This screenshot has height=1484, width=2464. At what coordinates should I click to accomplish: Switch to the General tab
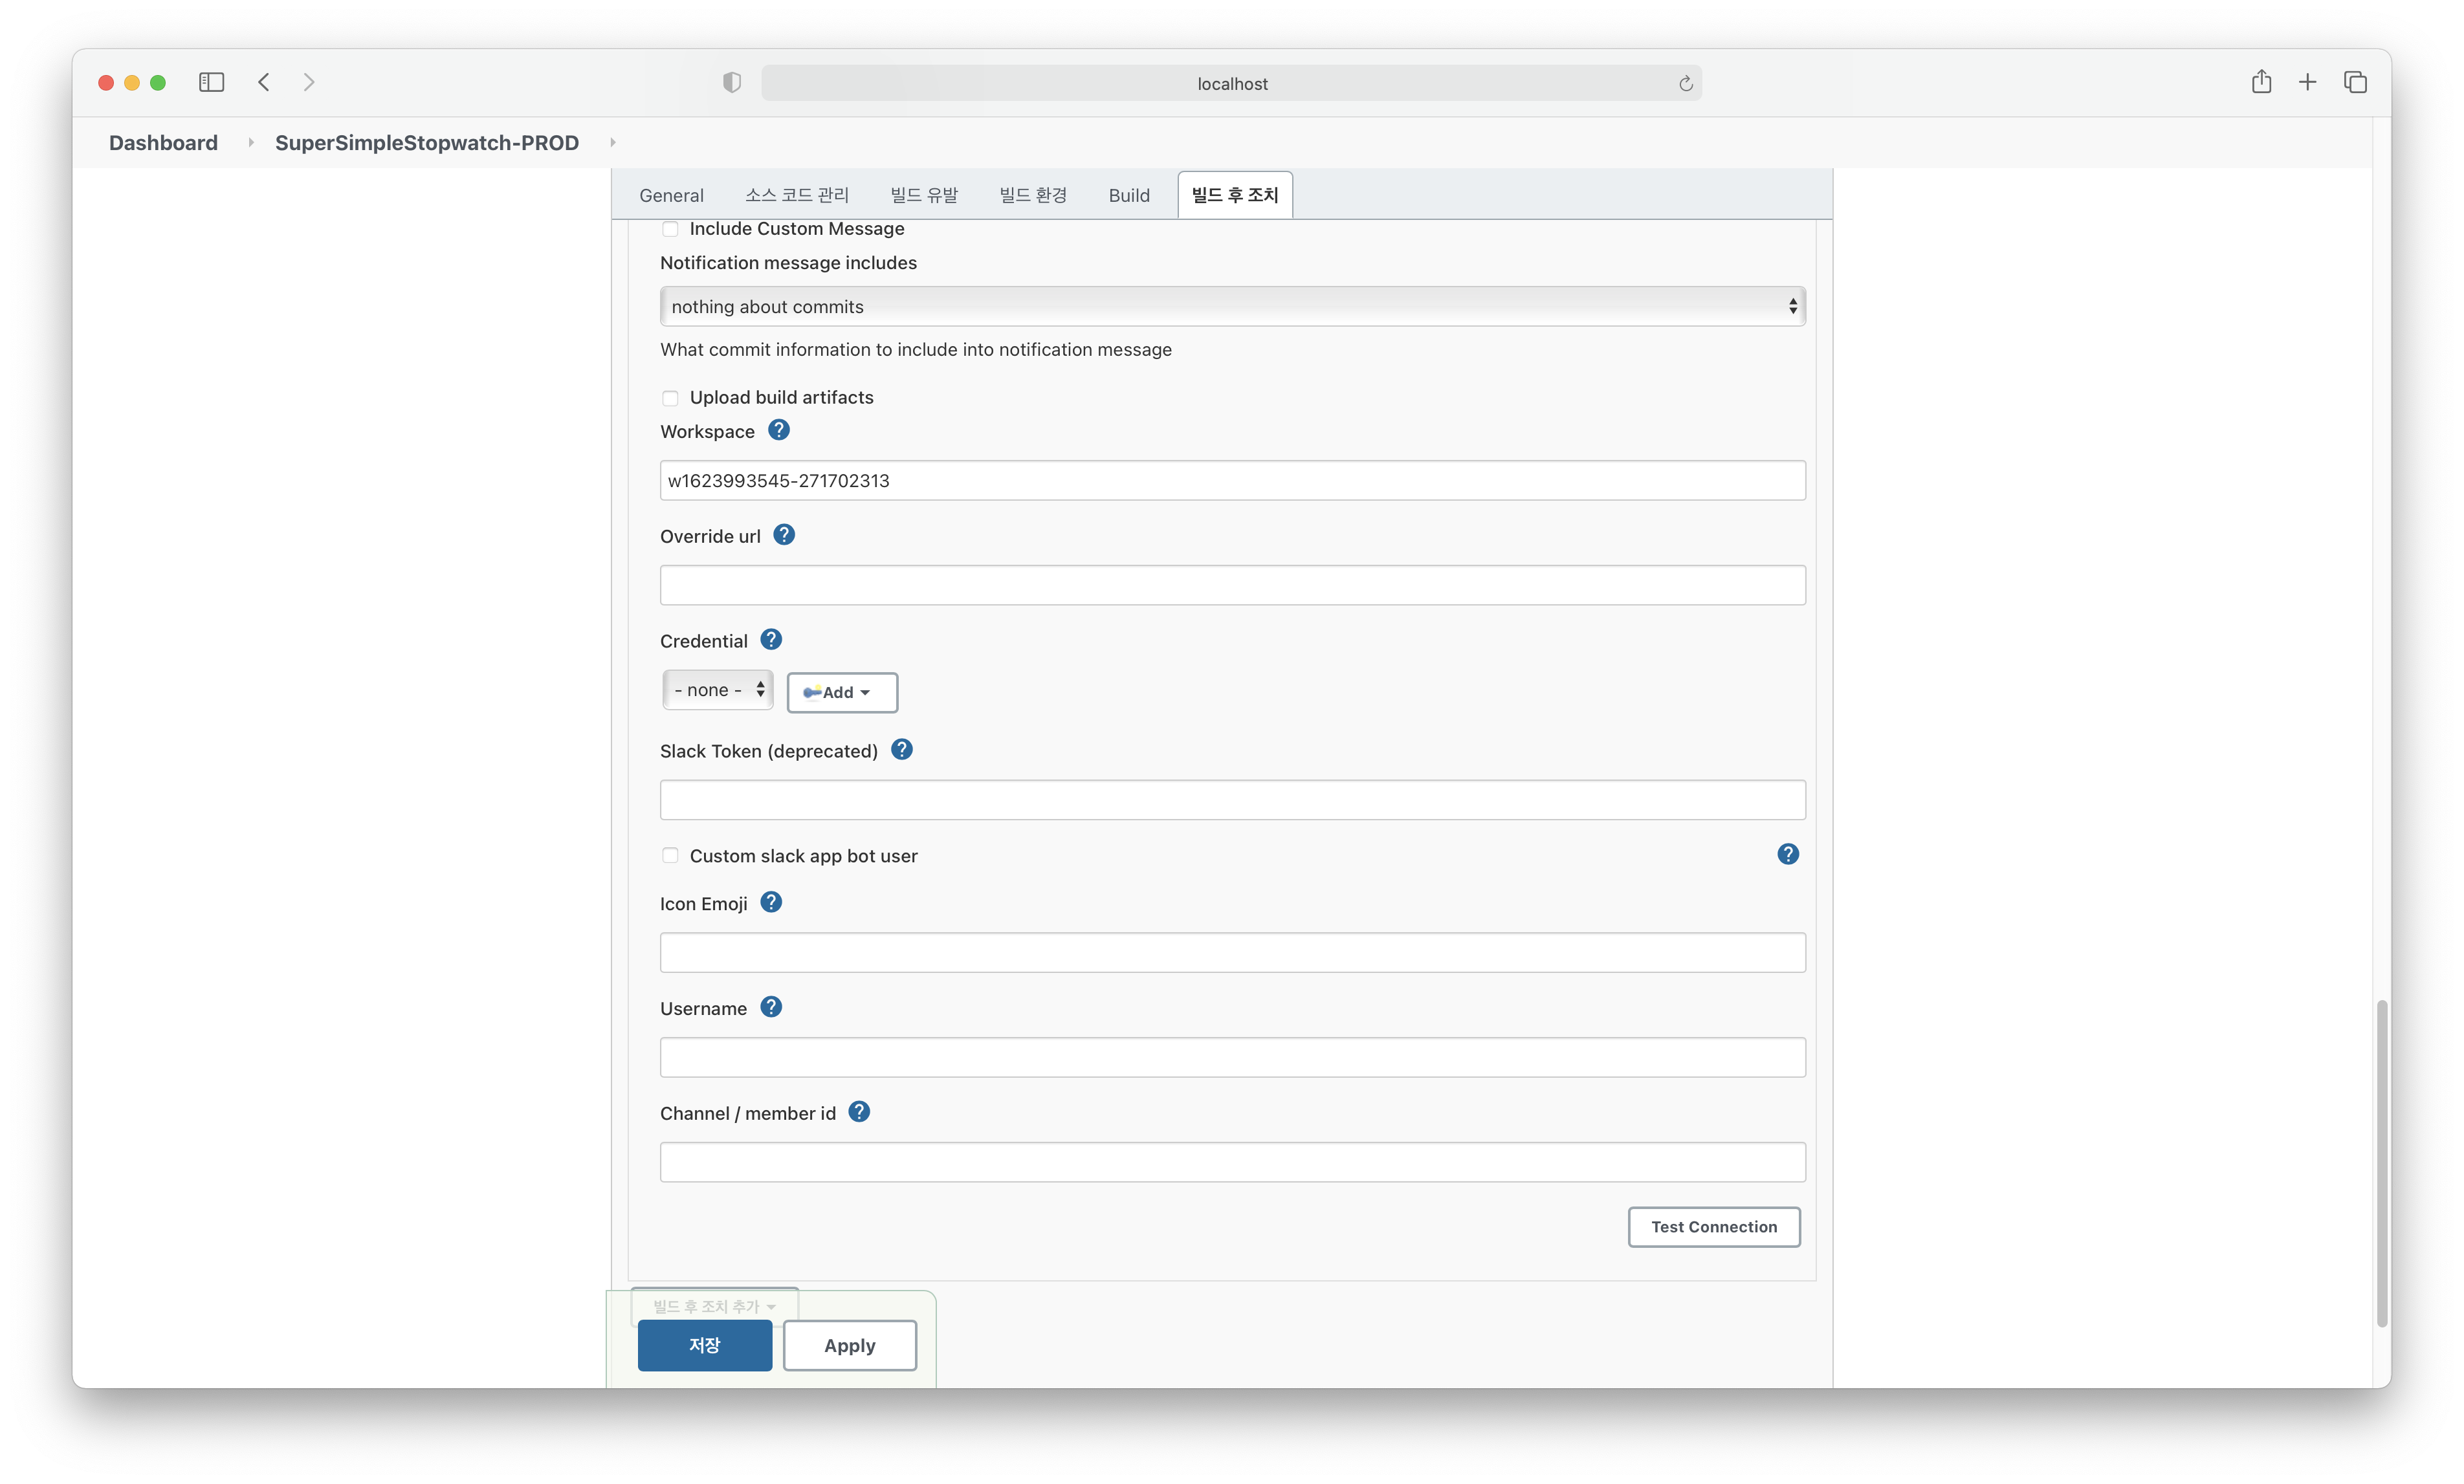point(671,195)
